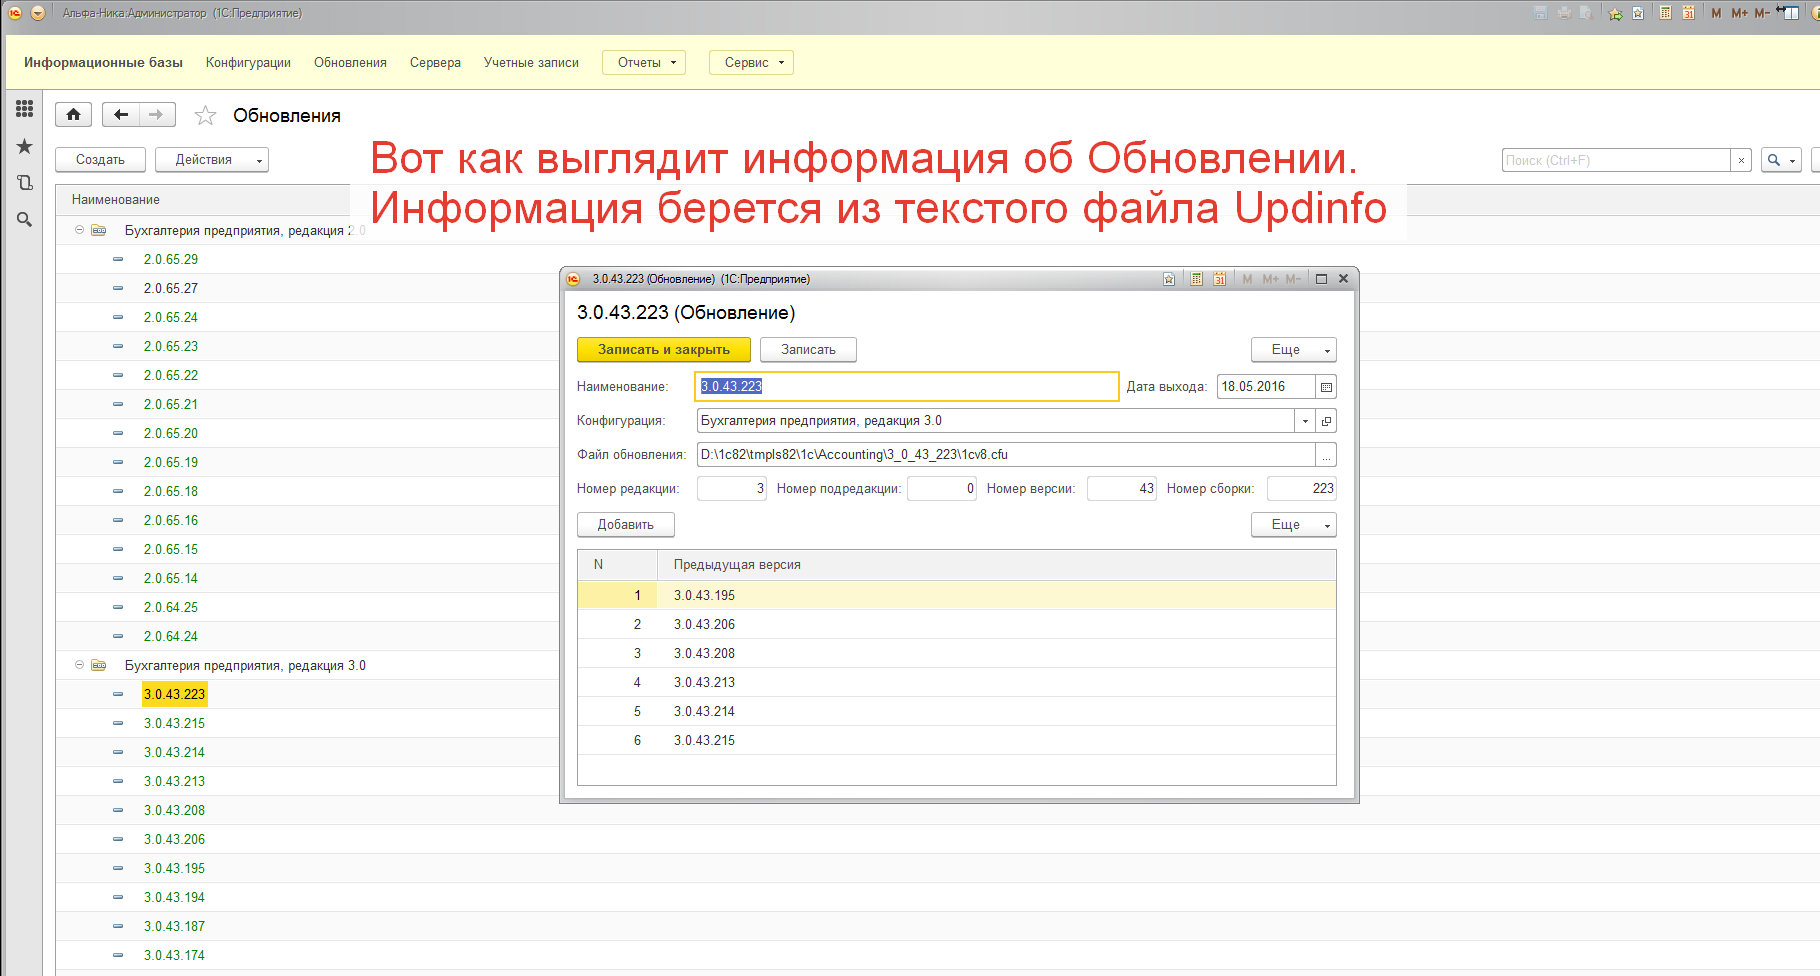Click Добавить to add previous version

coord(626,525)
